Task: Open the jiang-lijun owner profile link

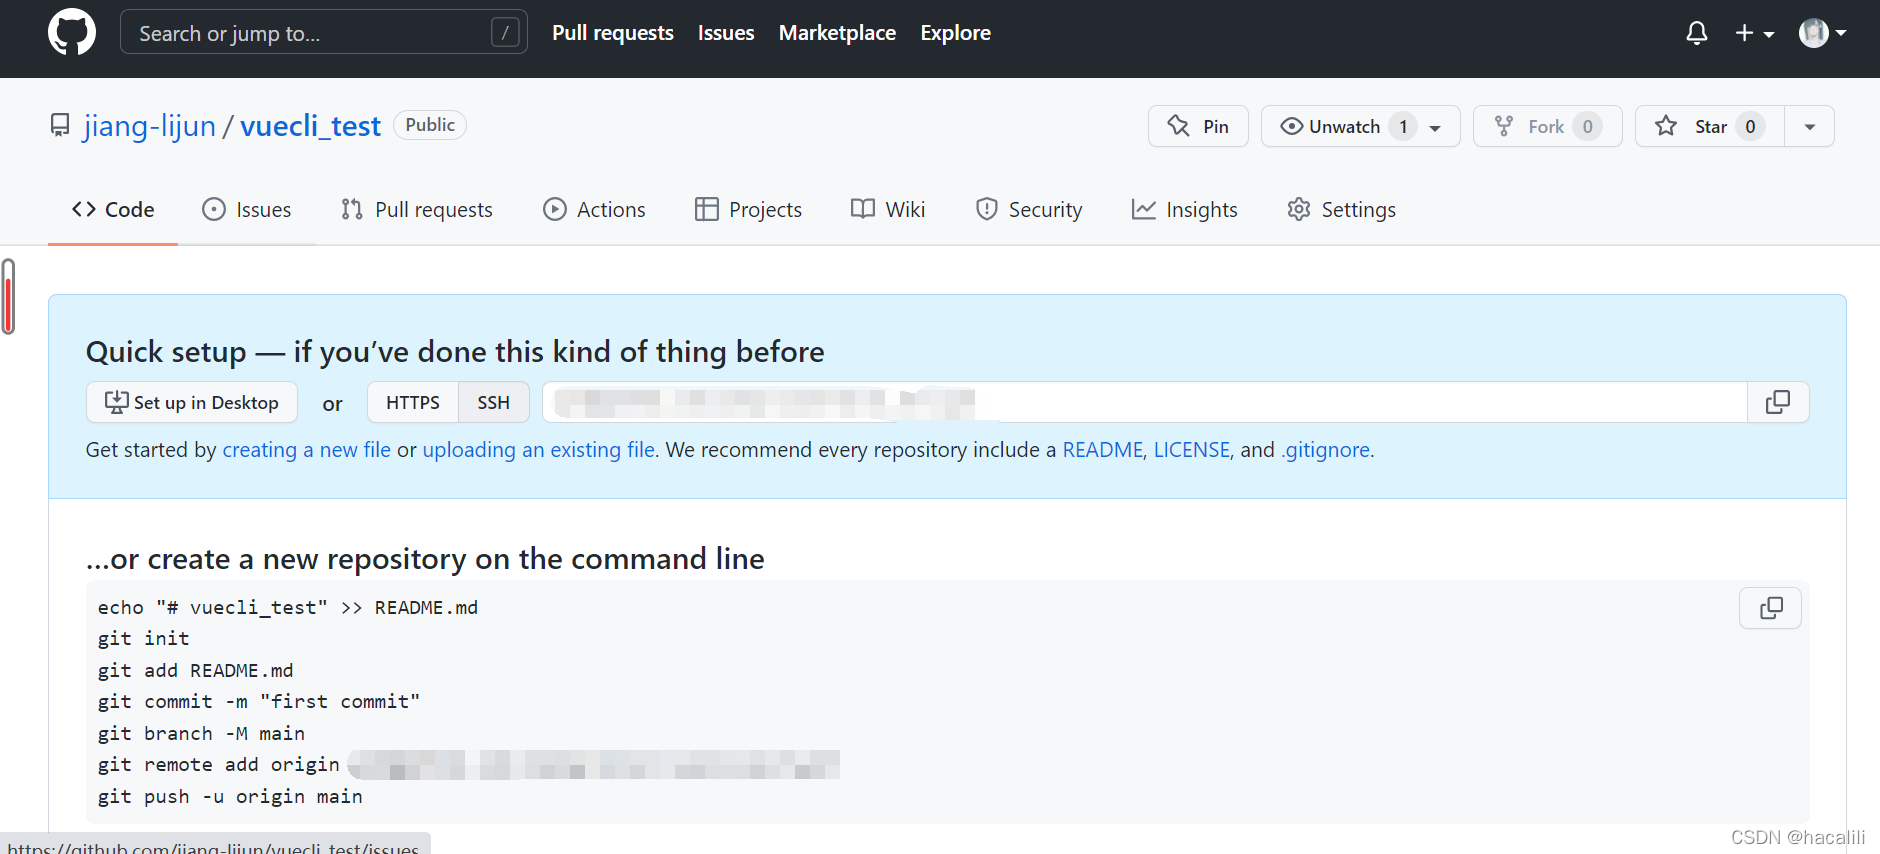Action: click(x=150, y=126)
